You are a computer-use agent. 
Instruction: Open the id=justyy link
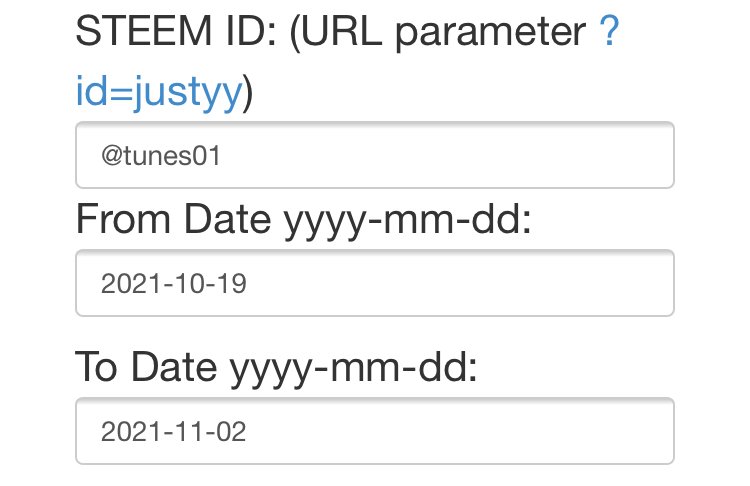coord(159,92)
